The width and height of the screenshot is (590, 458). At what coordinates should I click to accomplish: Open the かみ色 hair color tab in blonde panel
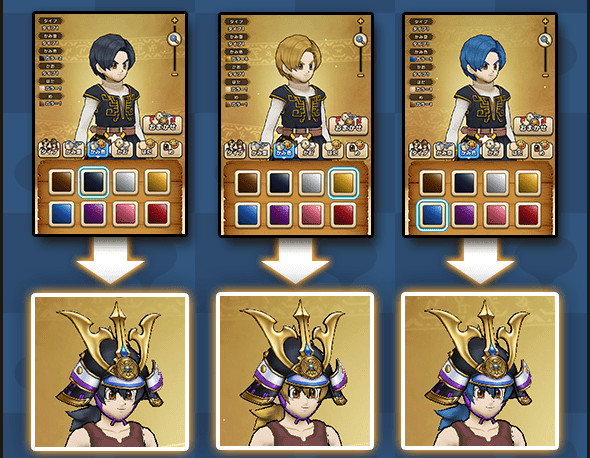pyautogui.click(x=284, y=149)
